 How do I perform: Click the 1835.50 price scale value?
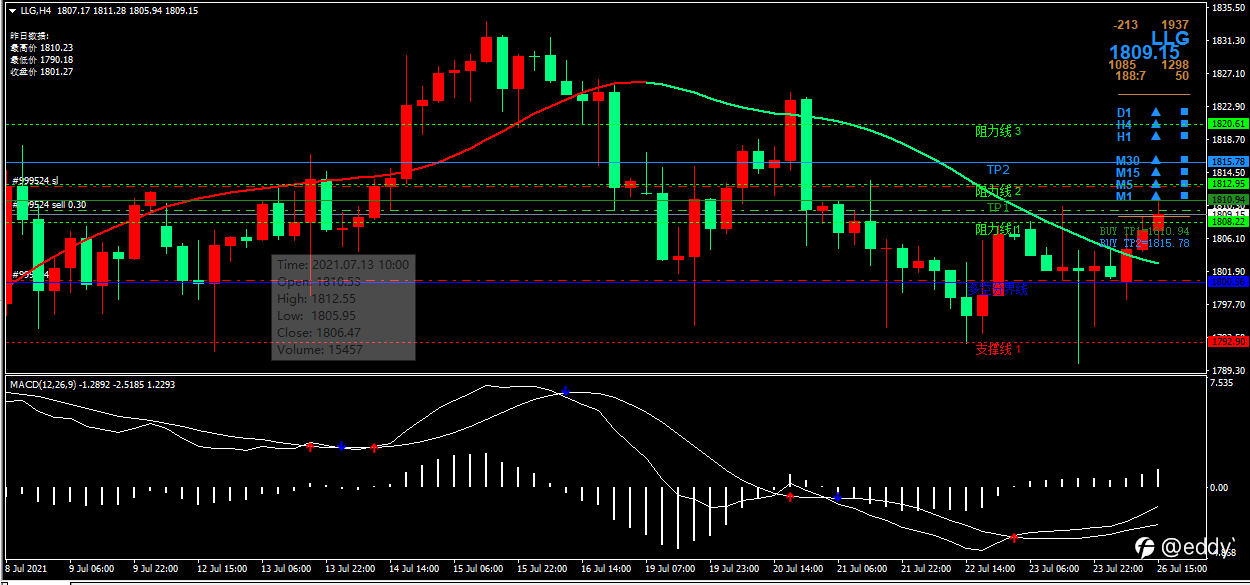1227,9
